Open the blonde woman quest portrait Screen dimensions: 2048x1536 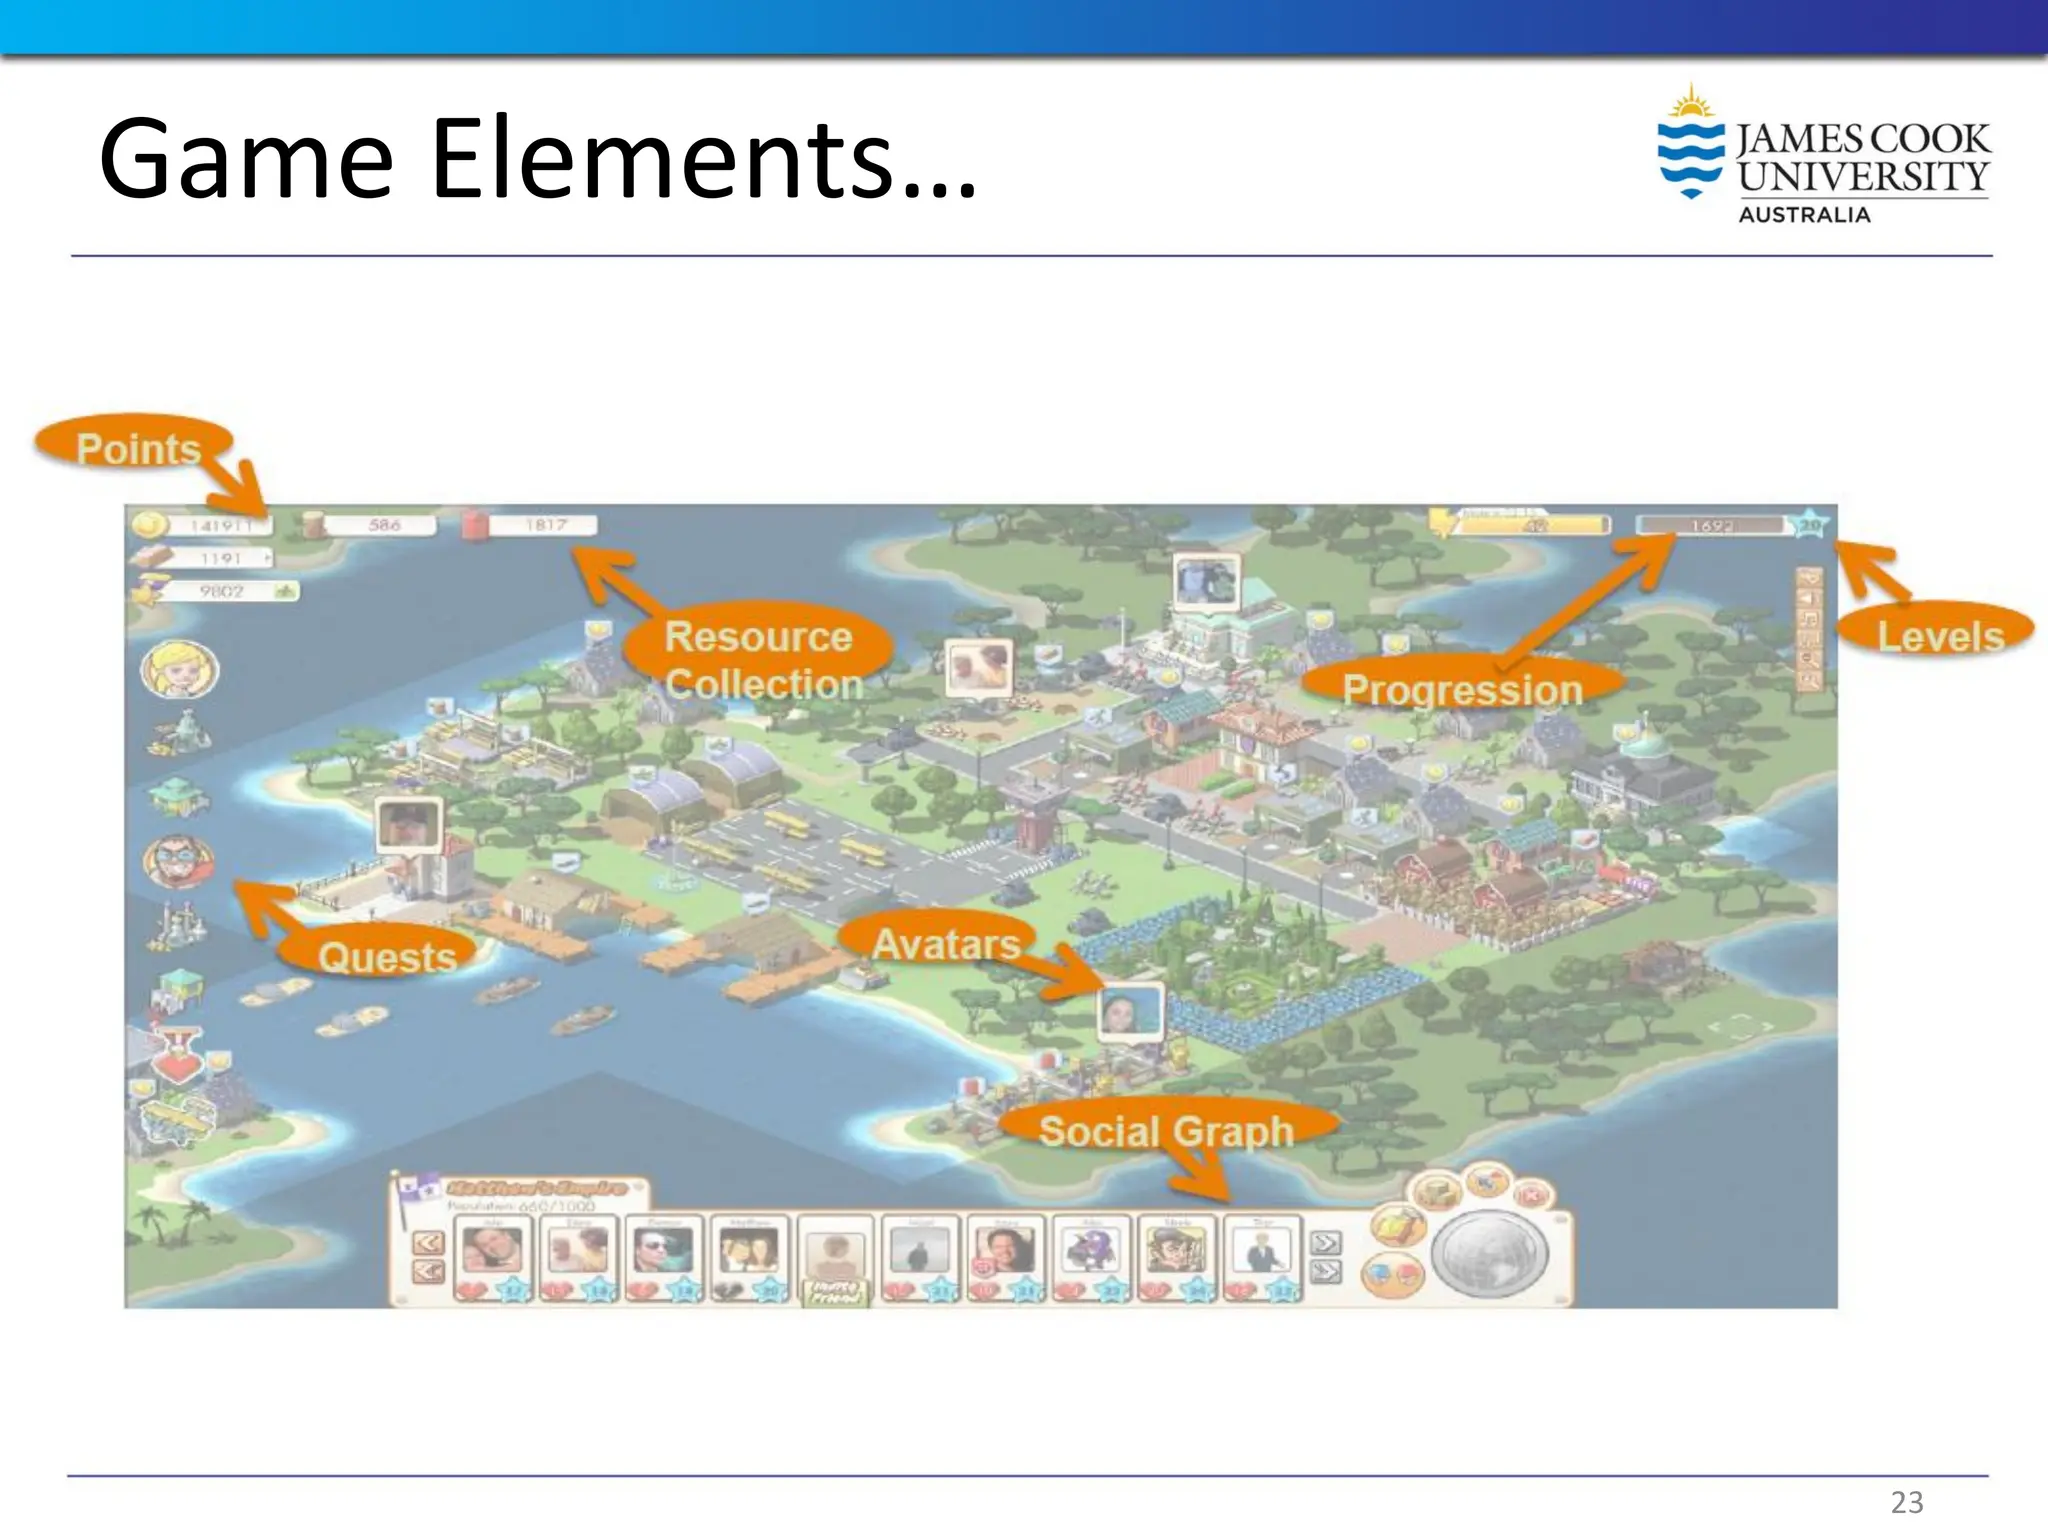point(179,669)
